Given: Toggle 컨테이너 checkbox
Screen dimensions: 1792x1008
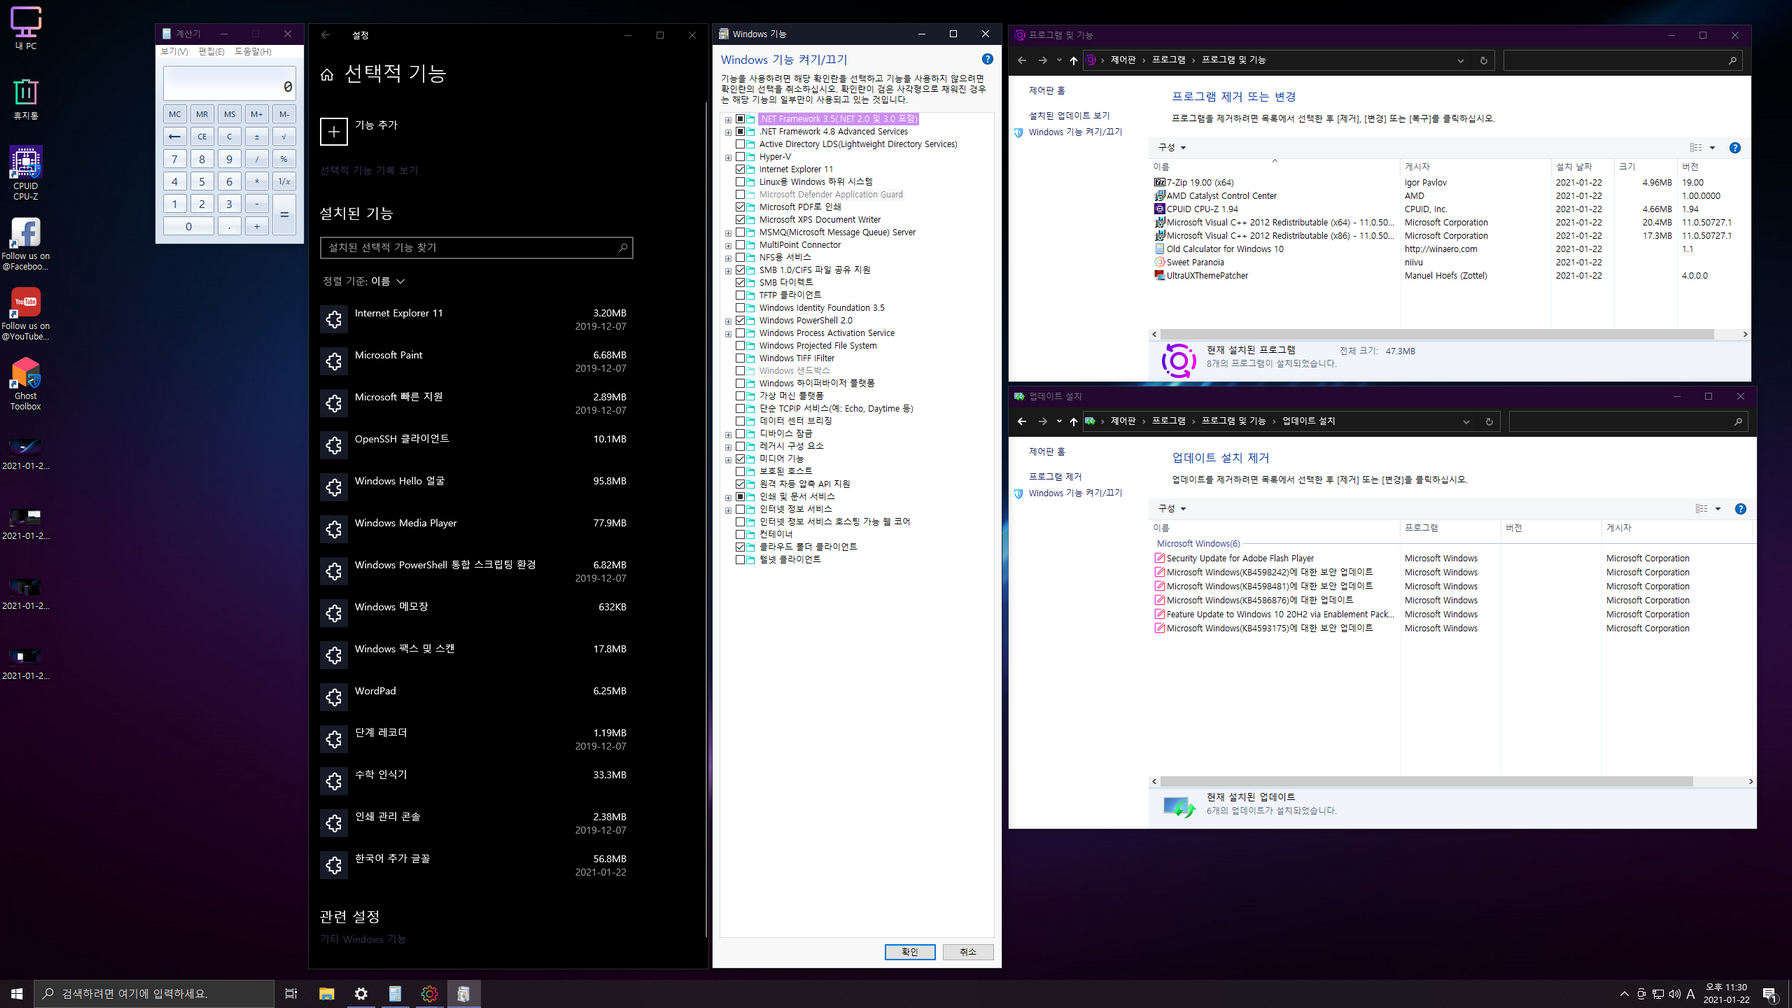Looking at the screenshot, I should (x=740, y=534).
